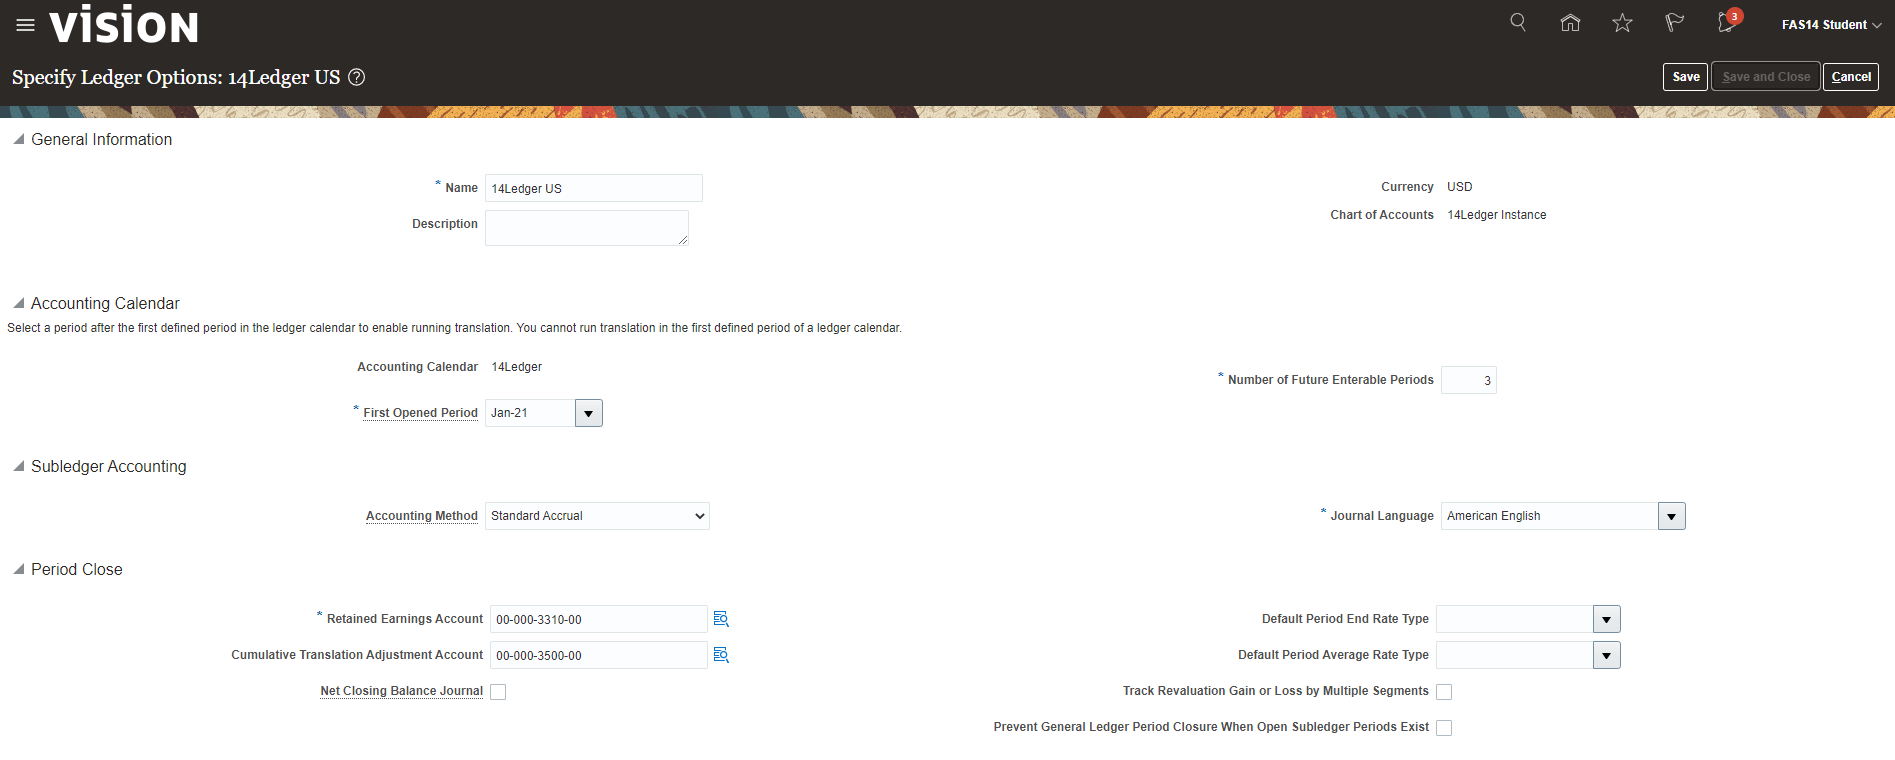The image size is (1895, 760).
Task: Click the Description text field
Action: 586,228
